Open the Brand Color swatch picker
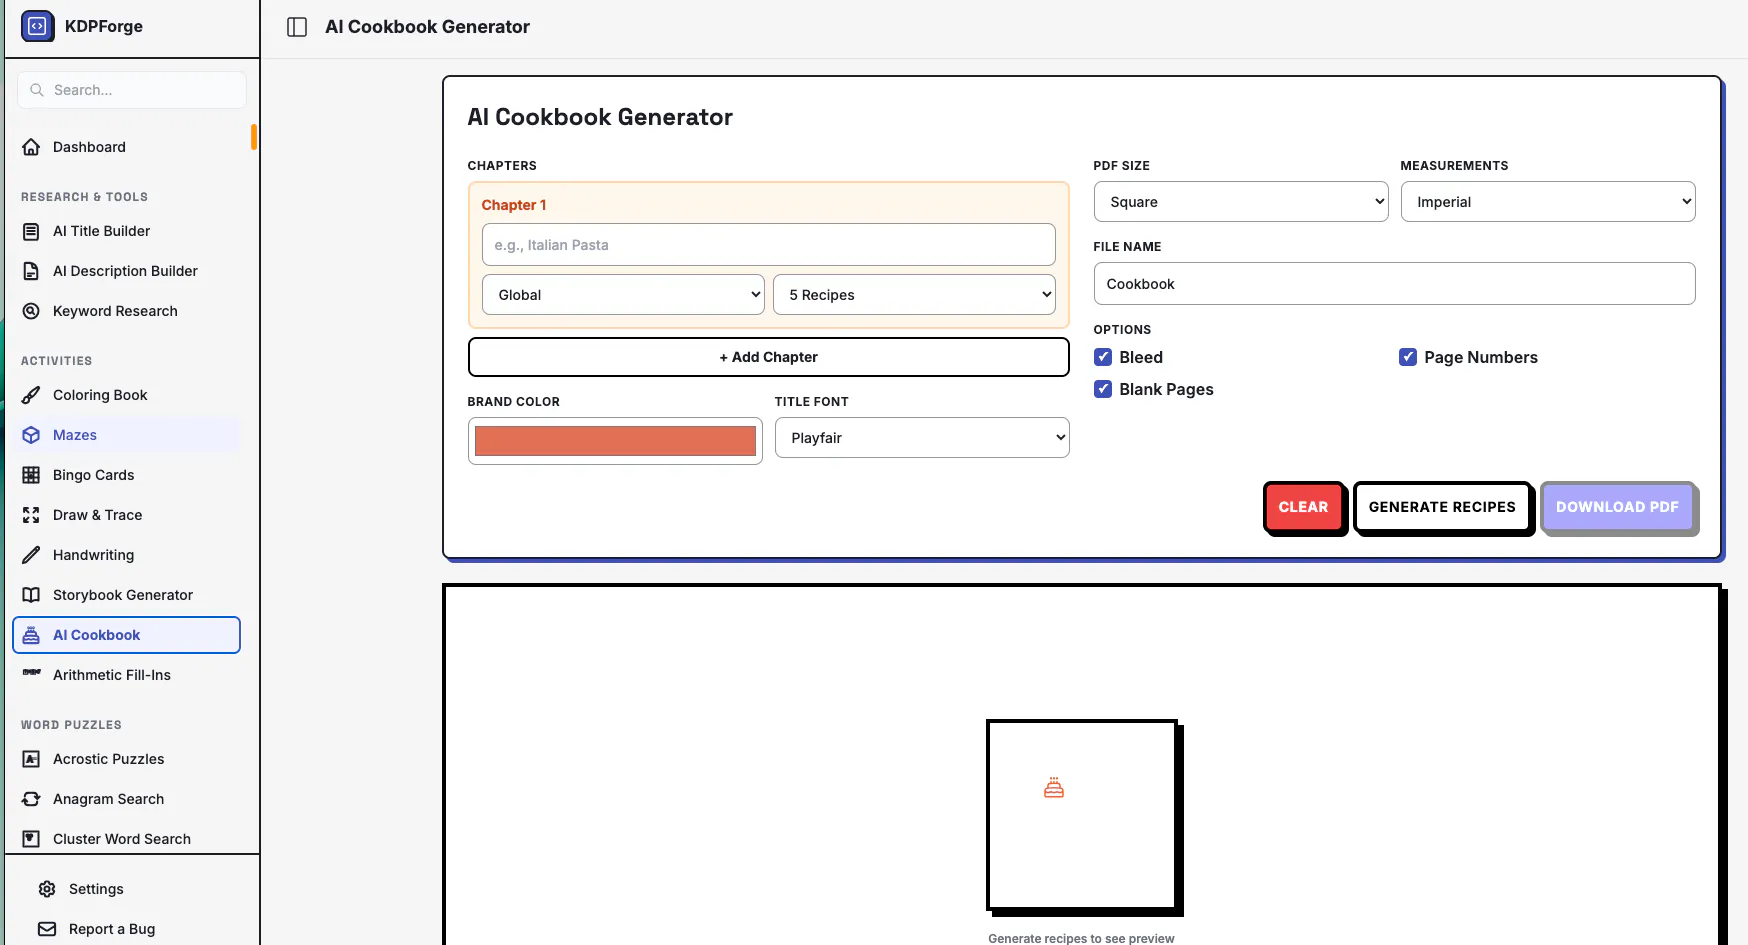1748x945 pixels. (x=615, y=441)
